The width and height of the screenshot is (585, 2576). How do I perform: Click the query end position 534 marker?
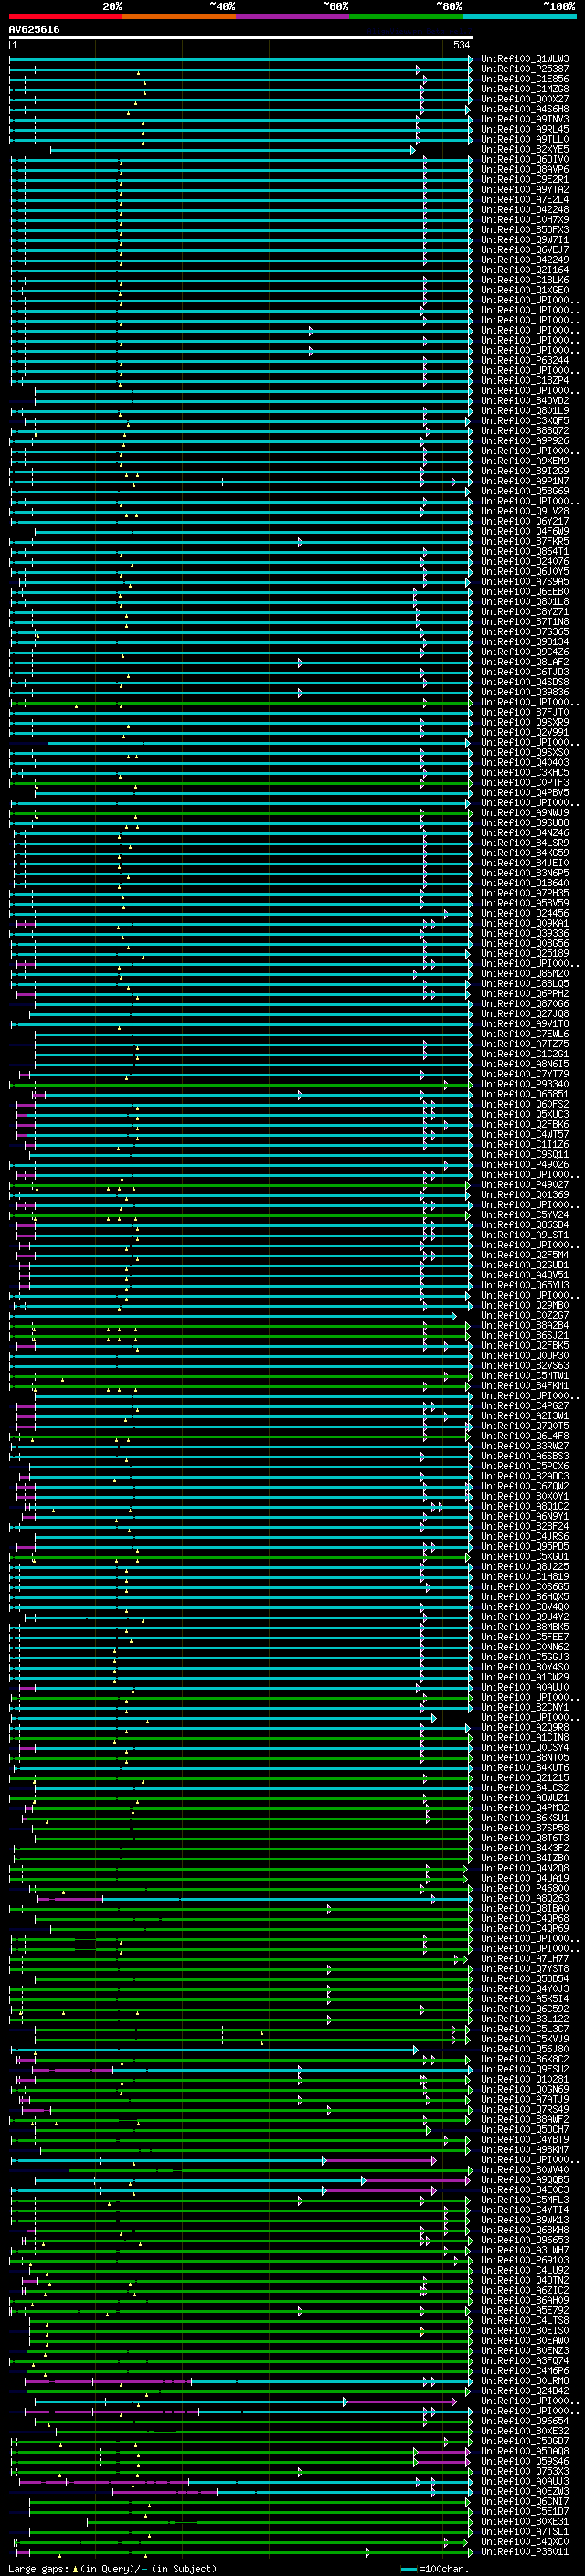coord(461,46)
